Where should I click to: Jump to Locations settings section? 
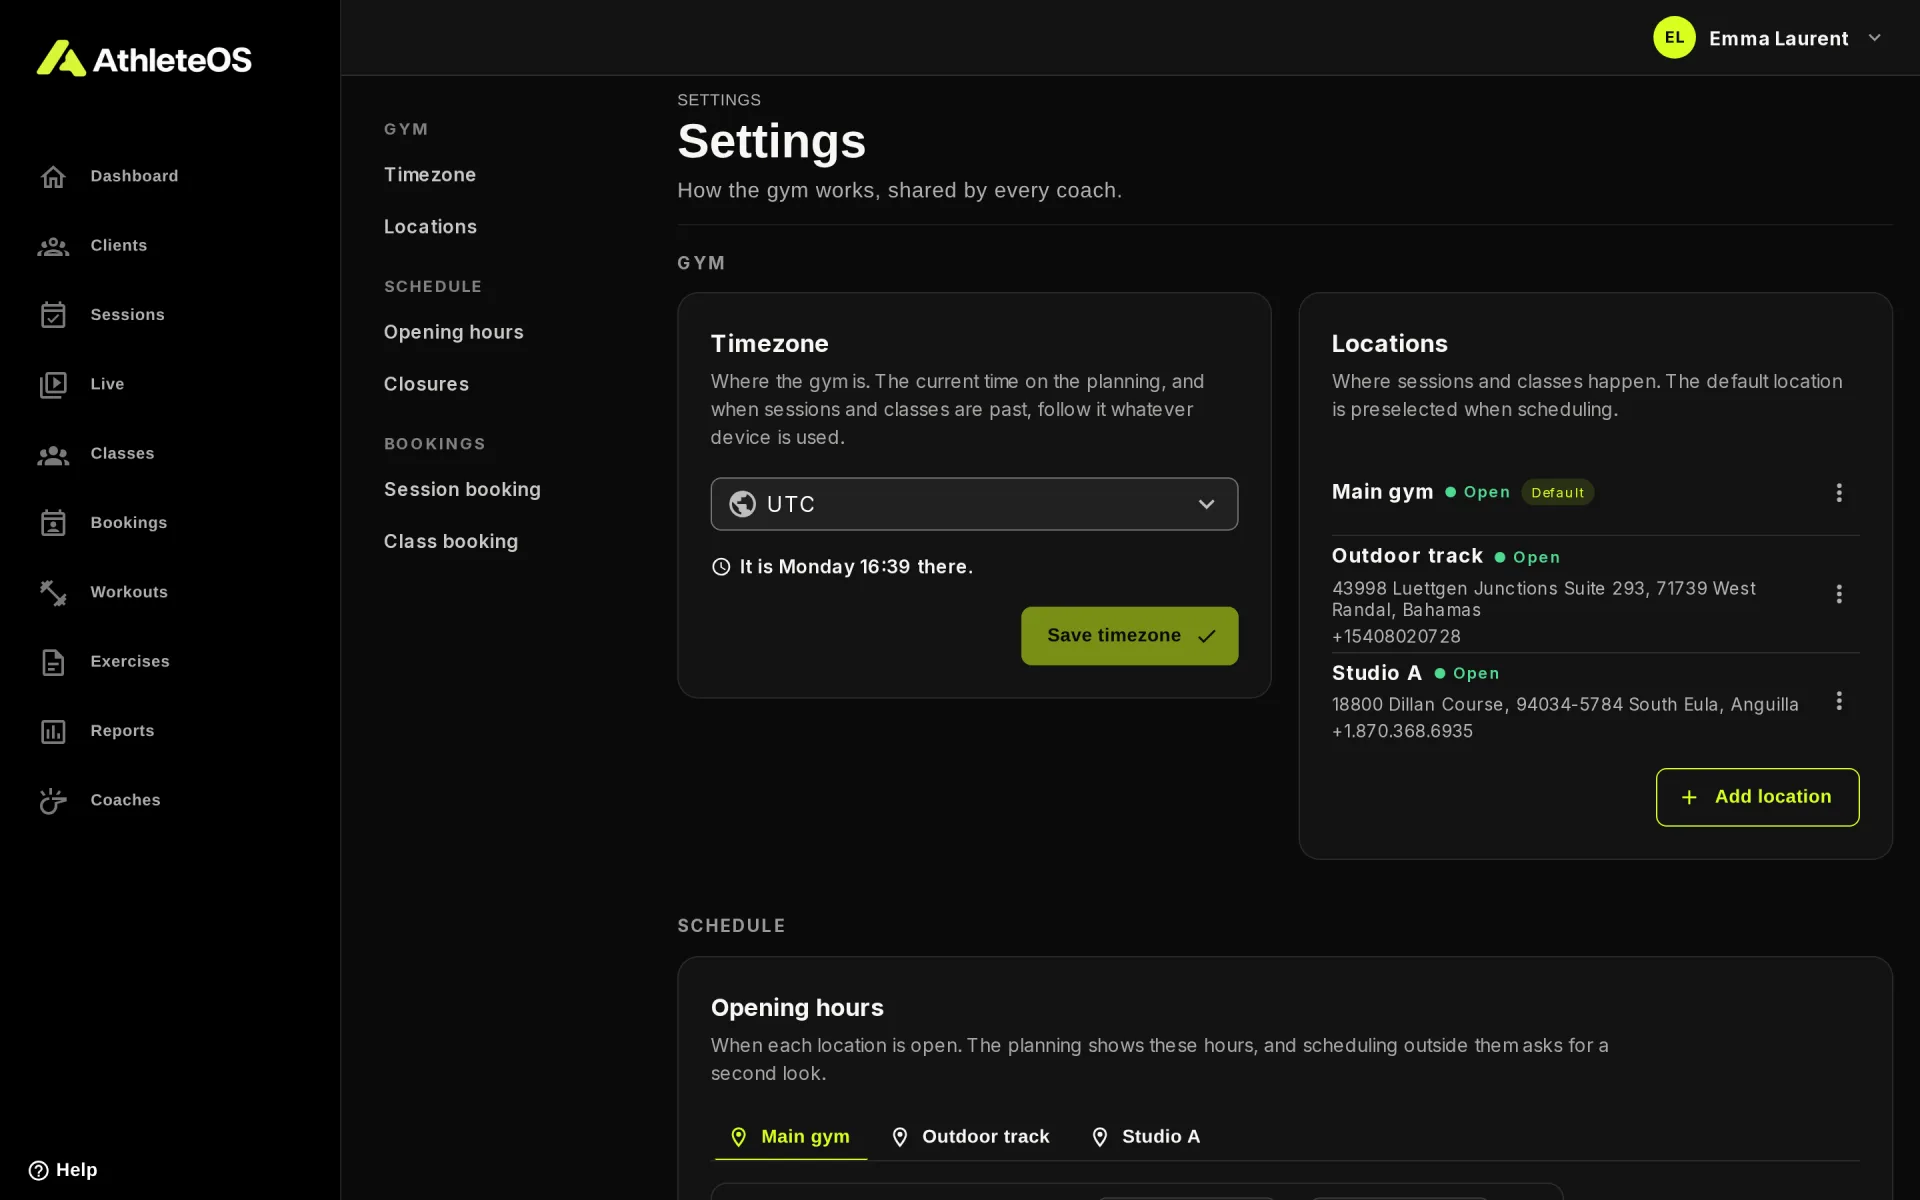[430, 227]
